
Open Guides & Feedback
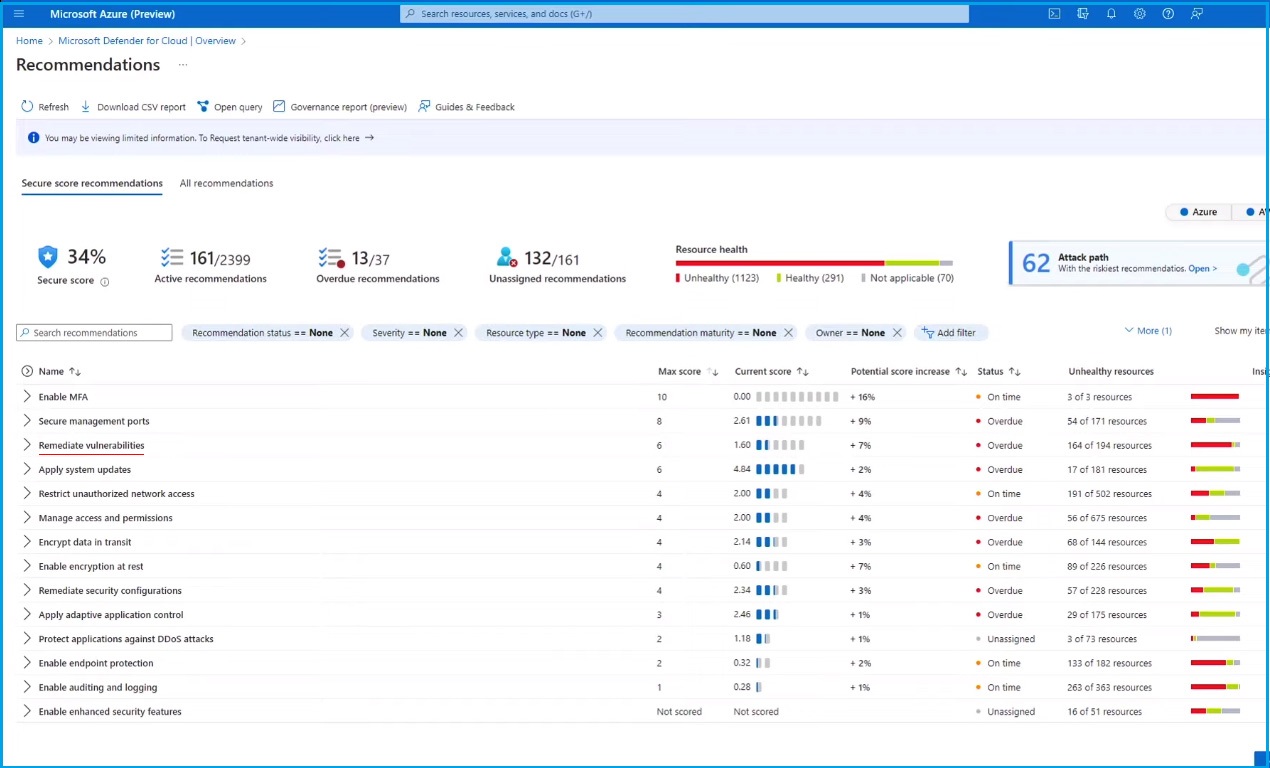coord(467,107)
